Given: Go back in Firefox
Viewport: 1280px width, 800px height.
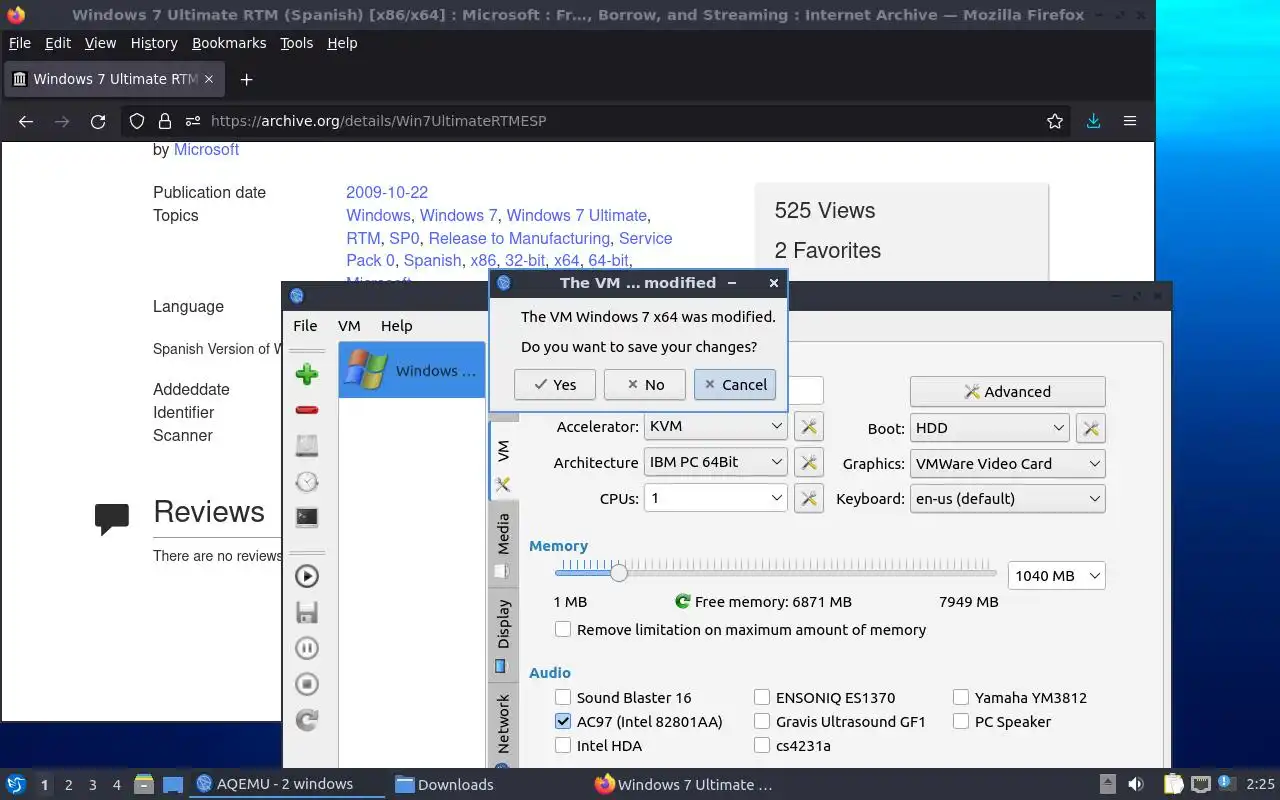Looking at the screenshot, I should [26, 121].
